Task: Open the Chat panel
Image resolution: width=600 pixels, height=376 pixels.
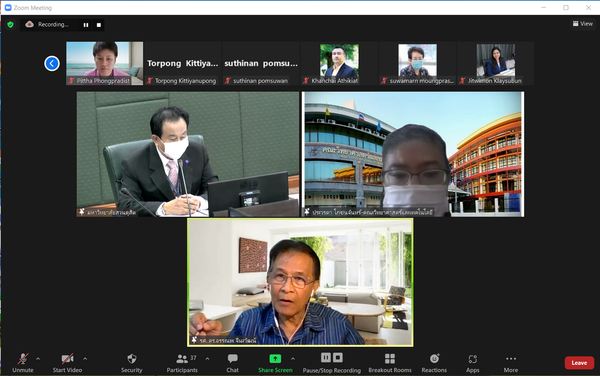Action: click(232, 363)
